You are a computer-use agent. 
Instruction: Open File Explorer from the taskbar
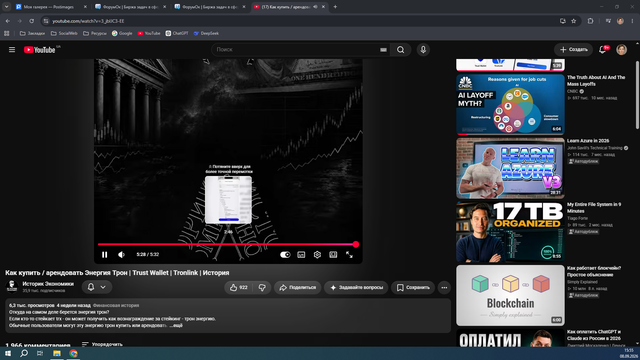(57, 353)
